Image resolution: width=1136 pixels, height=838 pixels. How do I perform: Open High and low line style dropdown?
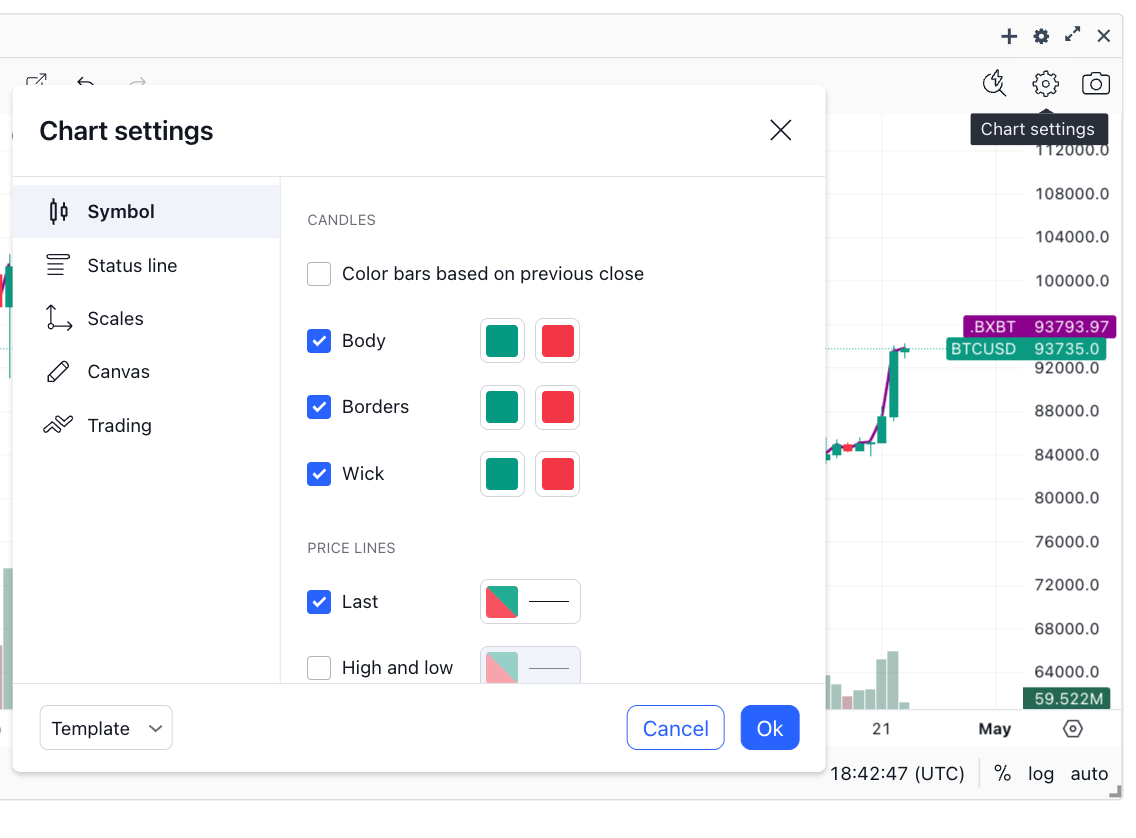tap(548, 668)
